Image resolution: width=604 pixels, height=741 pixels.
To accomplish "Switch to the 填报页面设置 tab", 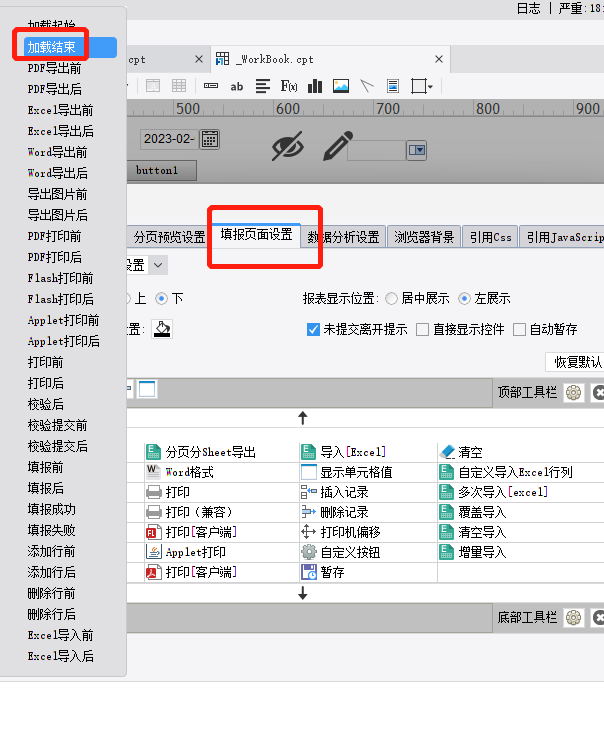I will click(x=257, y=235).
